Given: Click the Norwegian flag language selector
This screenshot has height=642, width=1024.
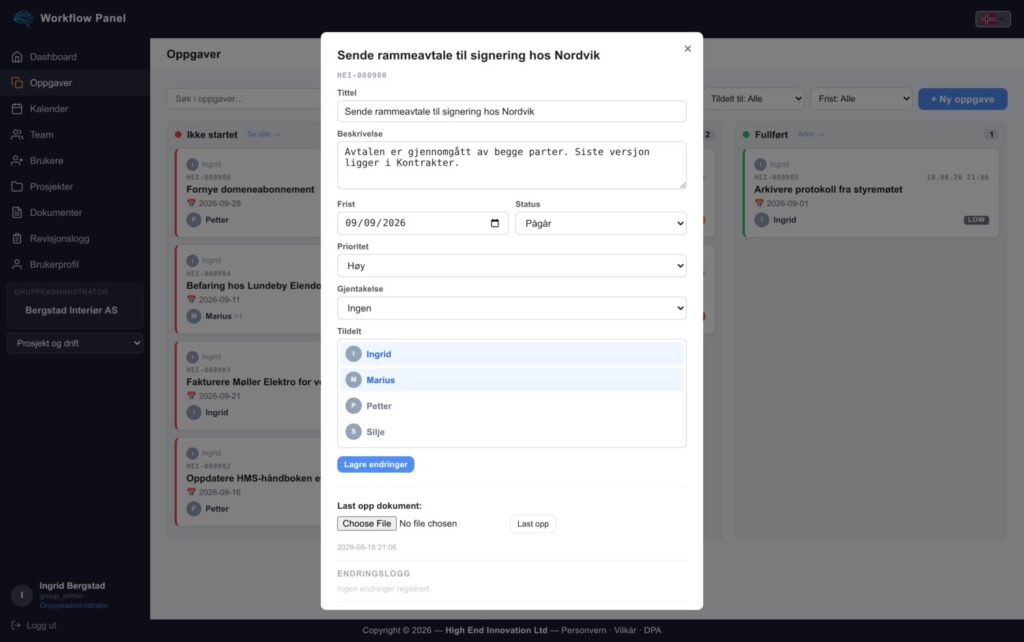Looking at the screenshot, I should coord(993,19).
